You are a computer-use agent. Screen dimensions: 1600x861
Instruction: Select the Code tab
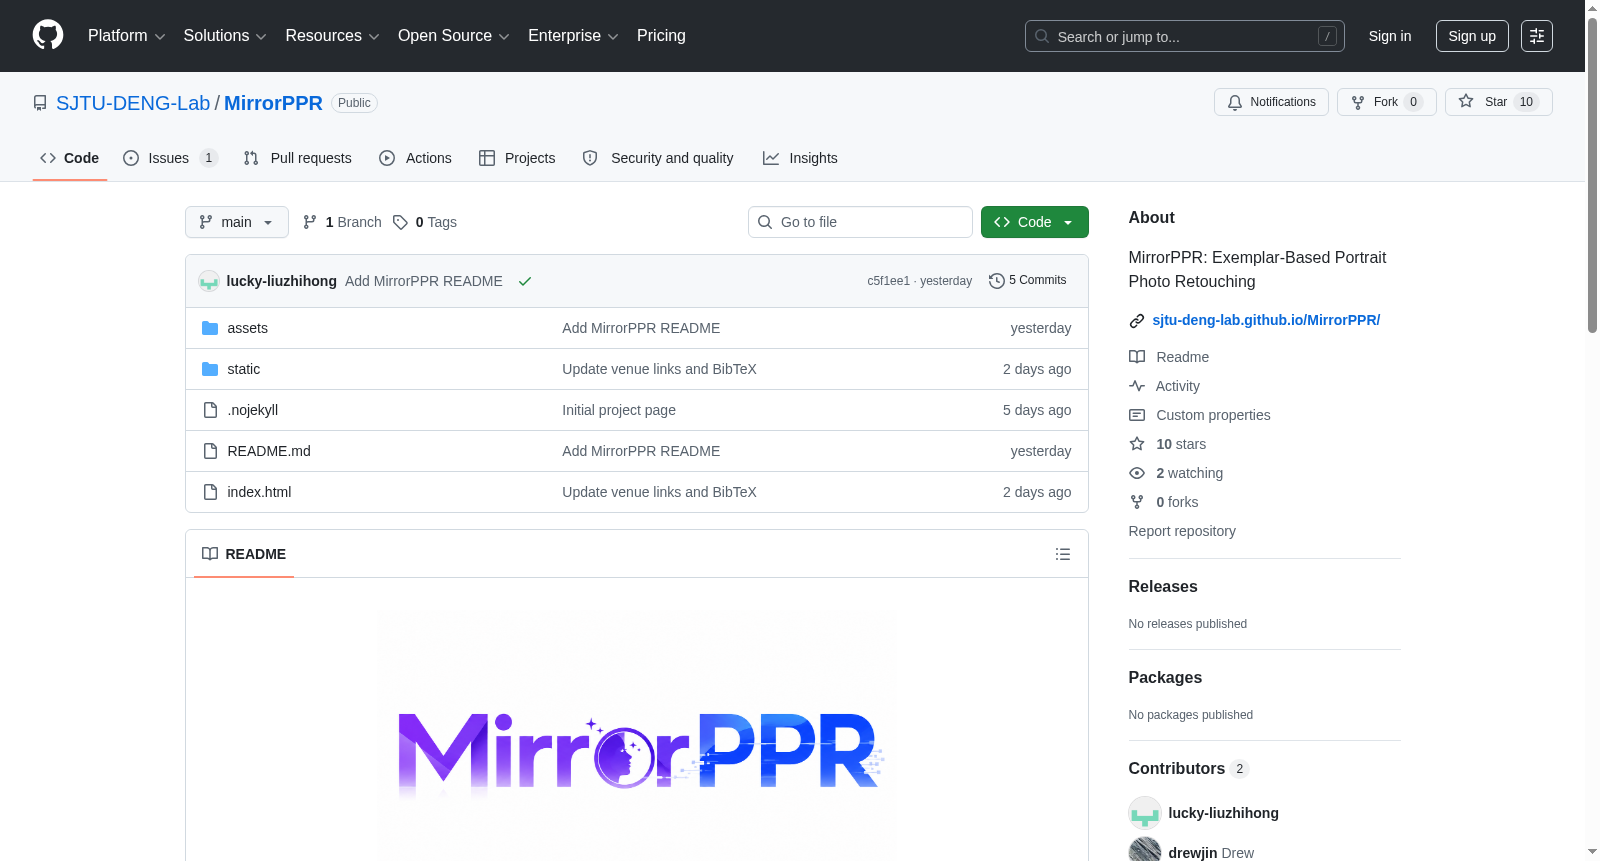pos(69,158)
